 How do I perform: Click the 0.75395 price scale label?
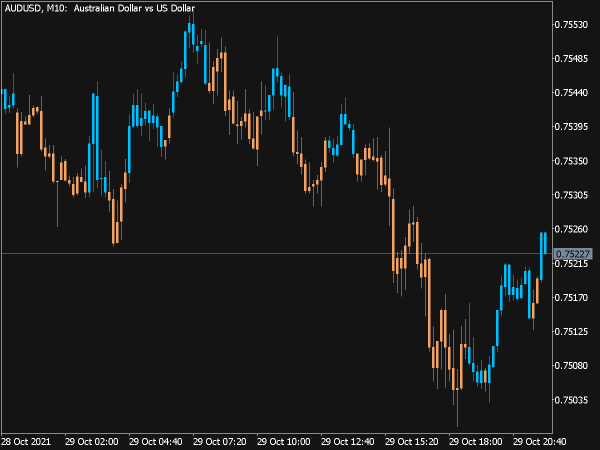(571, 127)
